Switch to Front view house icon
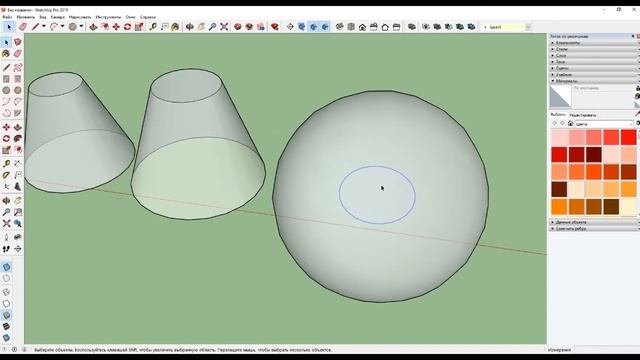The width and height of the screenshot is (640, 360). 362,27
